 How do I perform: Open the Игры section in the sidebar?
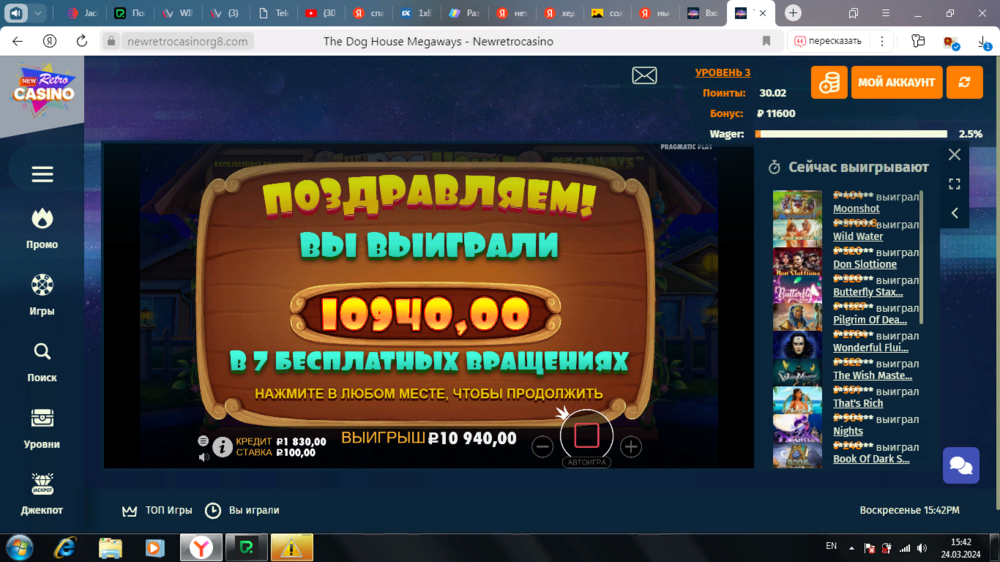pyautogui.click(x=42, y=295)
